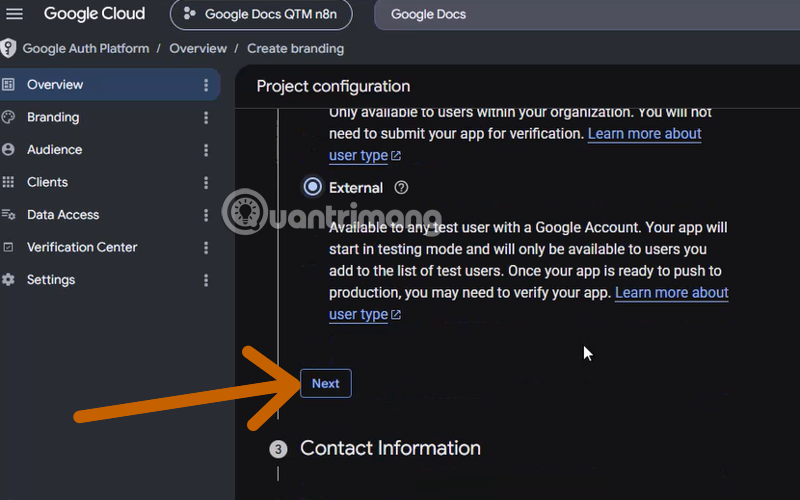Click the Clients grid icon
The height and width of the screenshot is (500, 800).
(x=8, y=182)
